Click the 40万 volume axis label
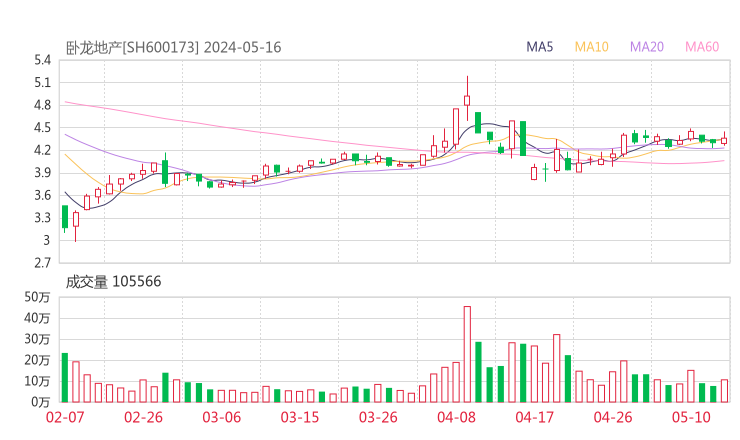This screenshot has width=740, height=440. [x=37, y=318]
